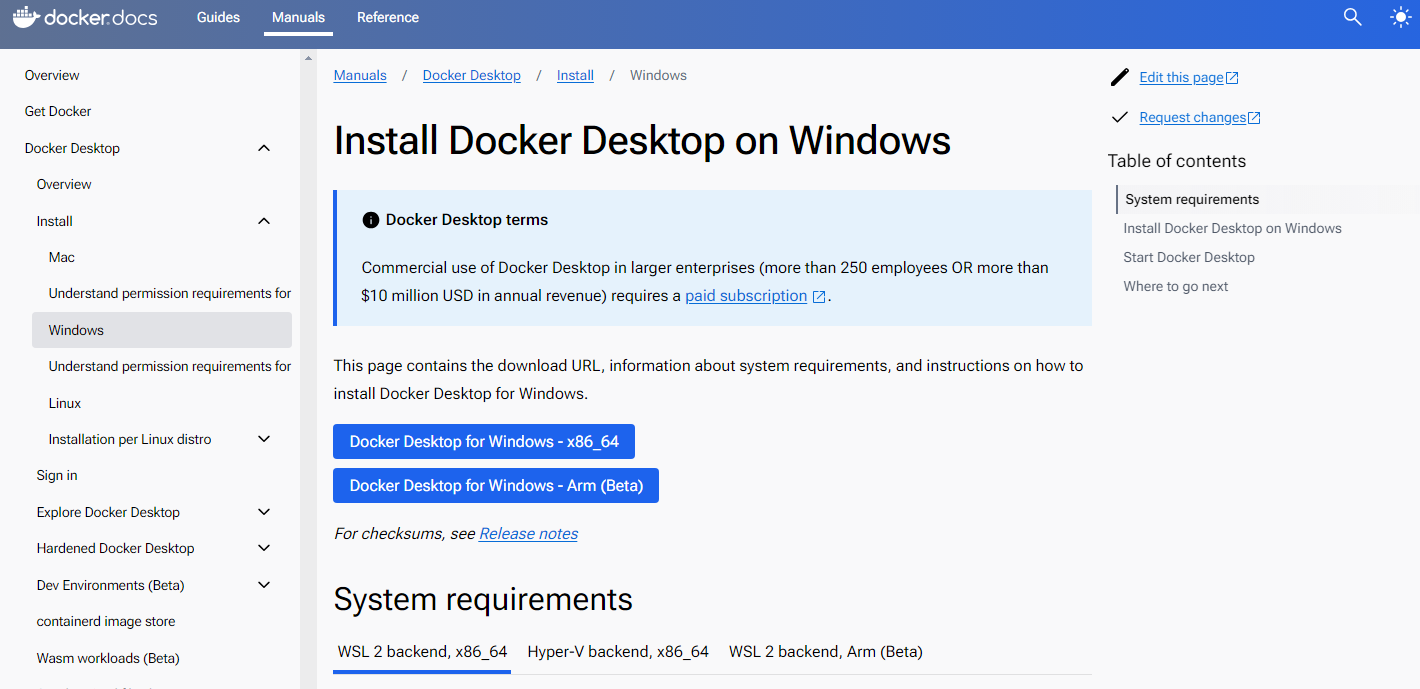Click the checkmark icon beside Request changes
This screenshot has height=689, width=1420.
1120,117
